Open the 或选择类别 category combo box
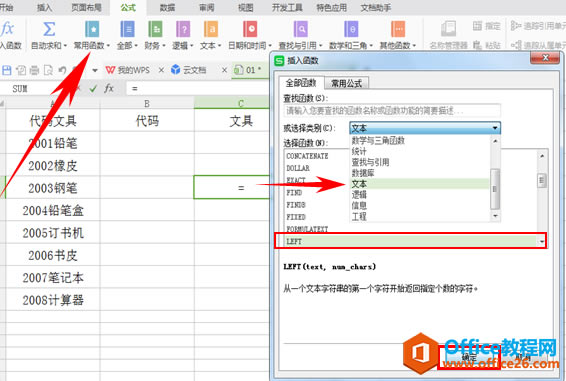The width and height of the screenshot is (566, 381). 425,128
